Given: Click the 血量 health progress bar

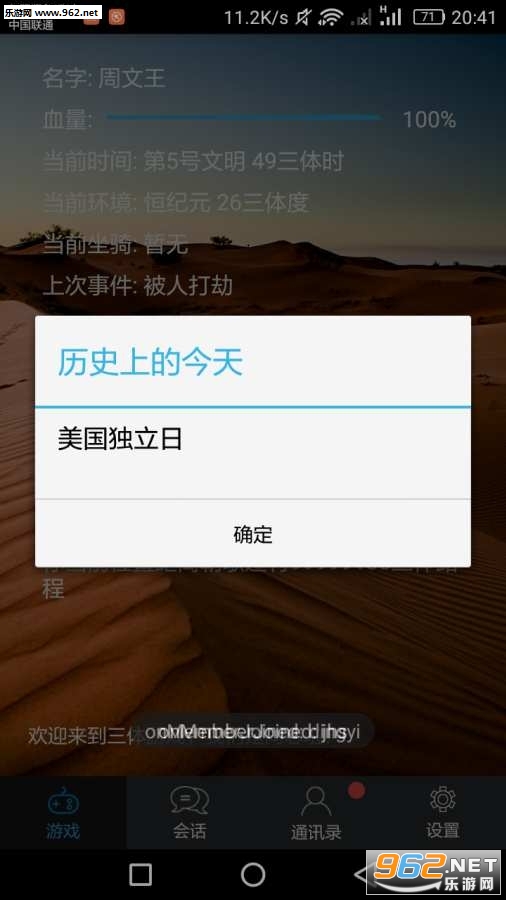Looking at the screenshot, I should click(243, 118).
